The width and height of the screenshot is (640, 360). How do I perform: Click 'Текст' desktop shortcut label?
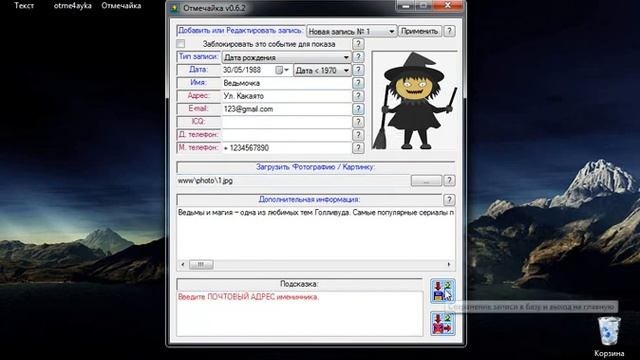[24, 6]
